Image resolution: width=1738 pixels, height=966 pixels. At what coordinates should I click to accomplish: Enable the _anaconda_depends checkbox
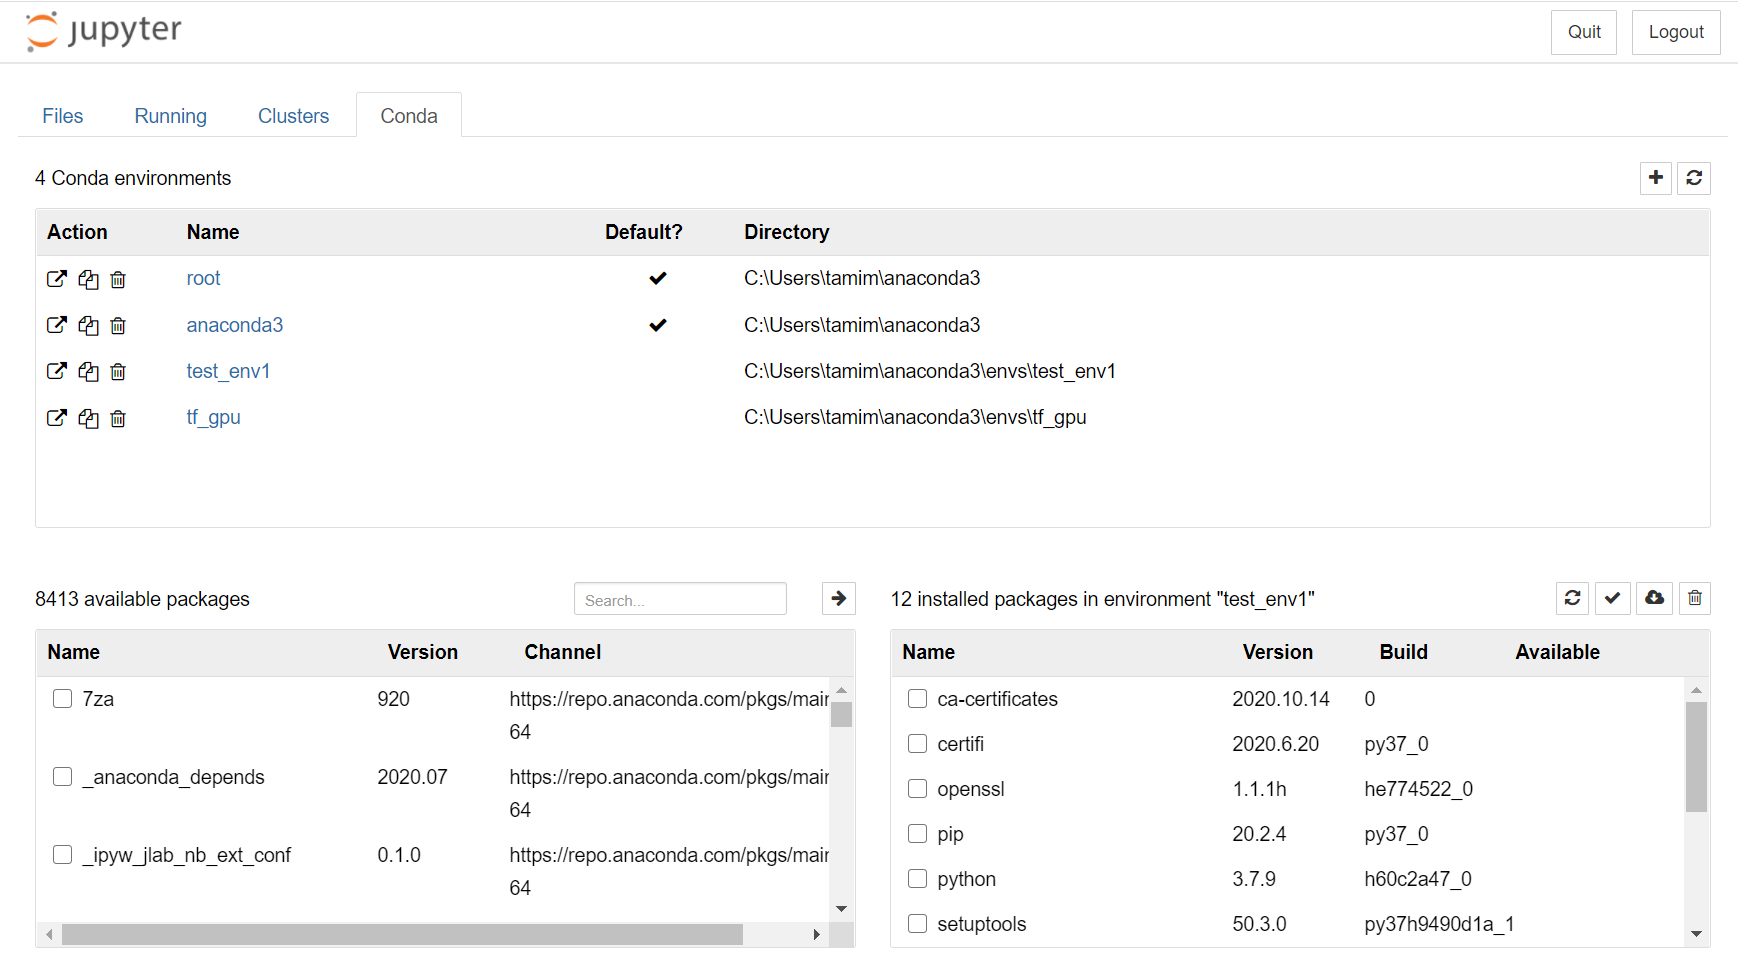coord(62,776)
